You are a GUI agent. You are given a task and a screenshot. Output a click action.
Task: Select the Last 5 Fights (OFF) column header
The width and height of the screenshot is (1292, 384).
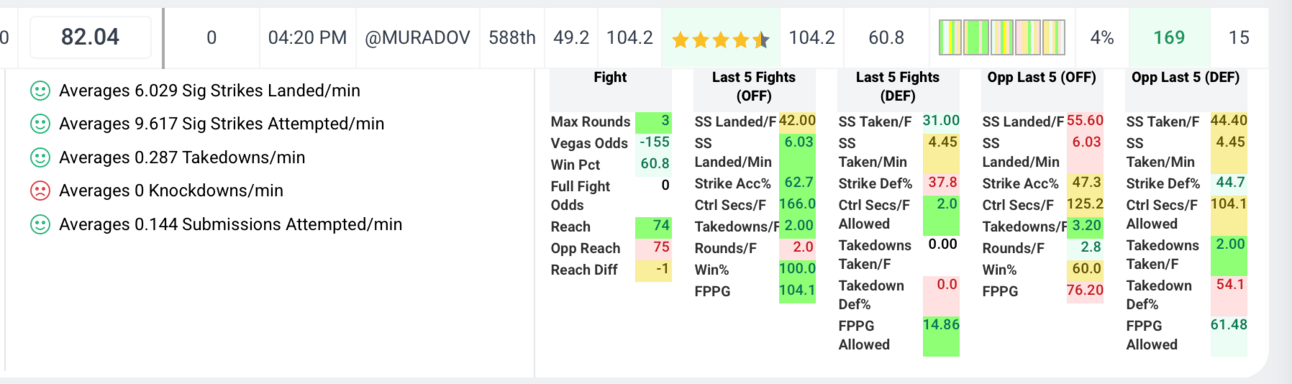pyautogui.click(x=753, y=87)
